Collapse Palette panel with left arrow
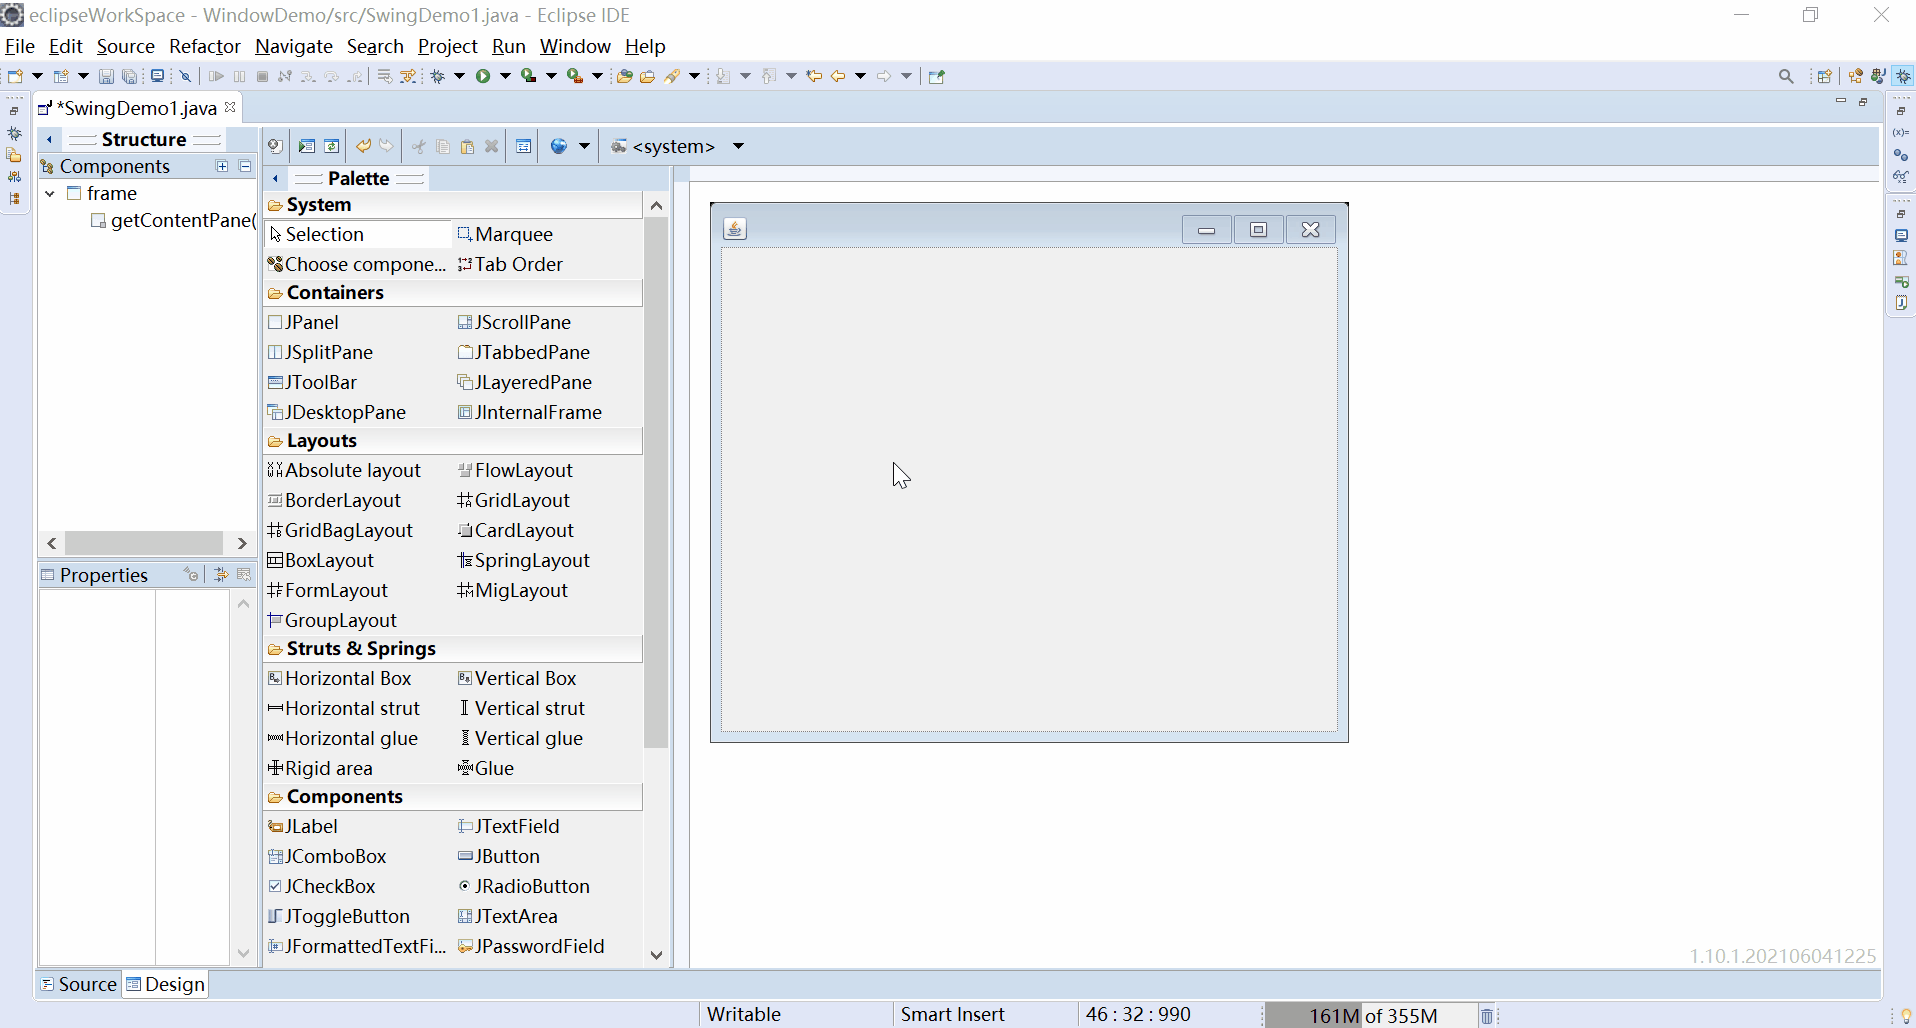 click(x=275, y=178)
